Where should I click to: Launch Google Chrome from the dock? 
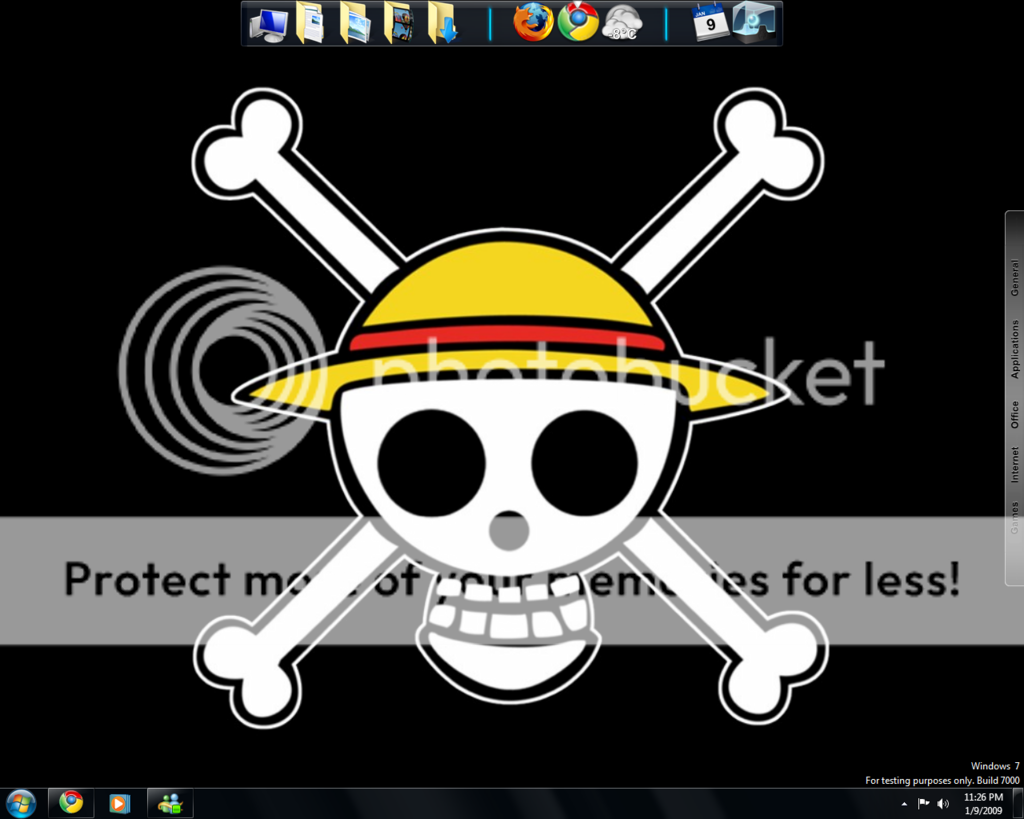click(578, 22)
